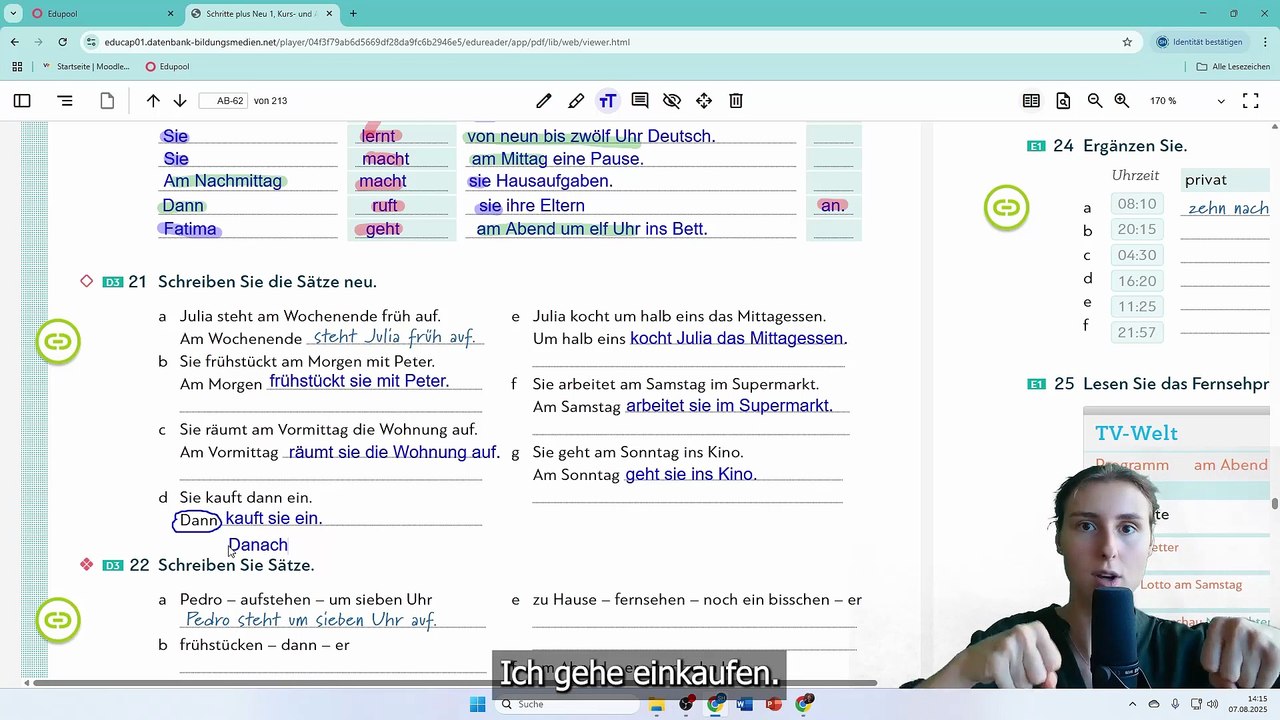Click the Windows taskbar Suche box
The height and width of the screenshot is (720, 1280).
(567, 704)
